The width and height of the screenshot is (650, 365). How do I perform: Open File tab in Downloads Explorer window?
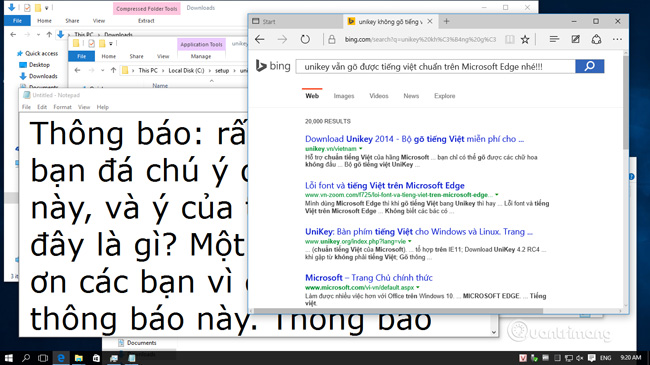coord(17,20)
